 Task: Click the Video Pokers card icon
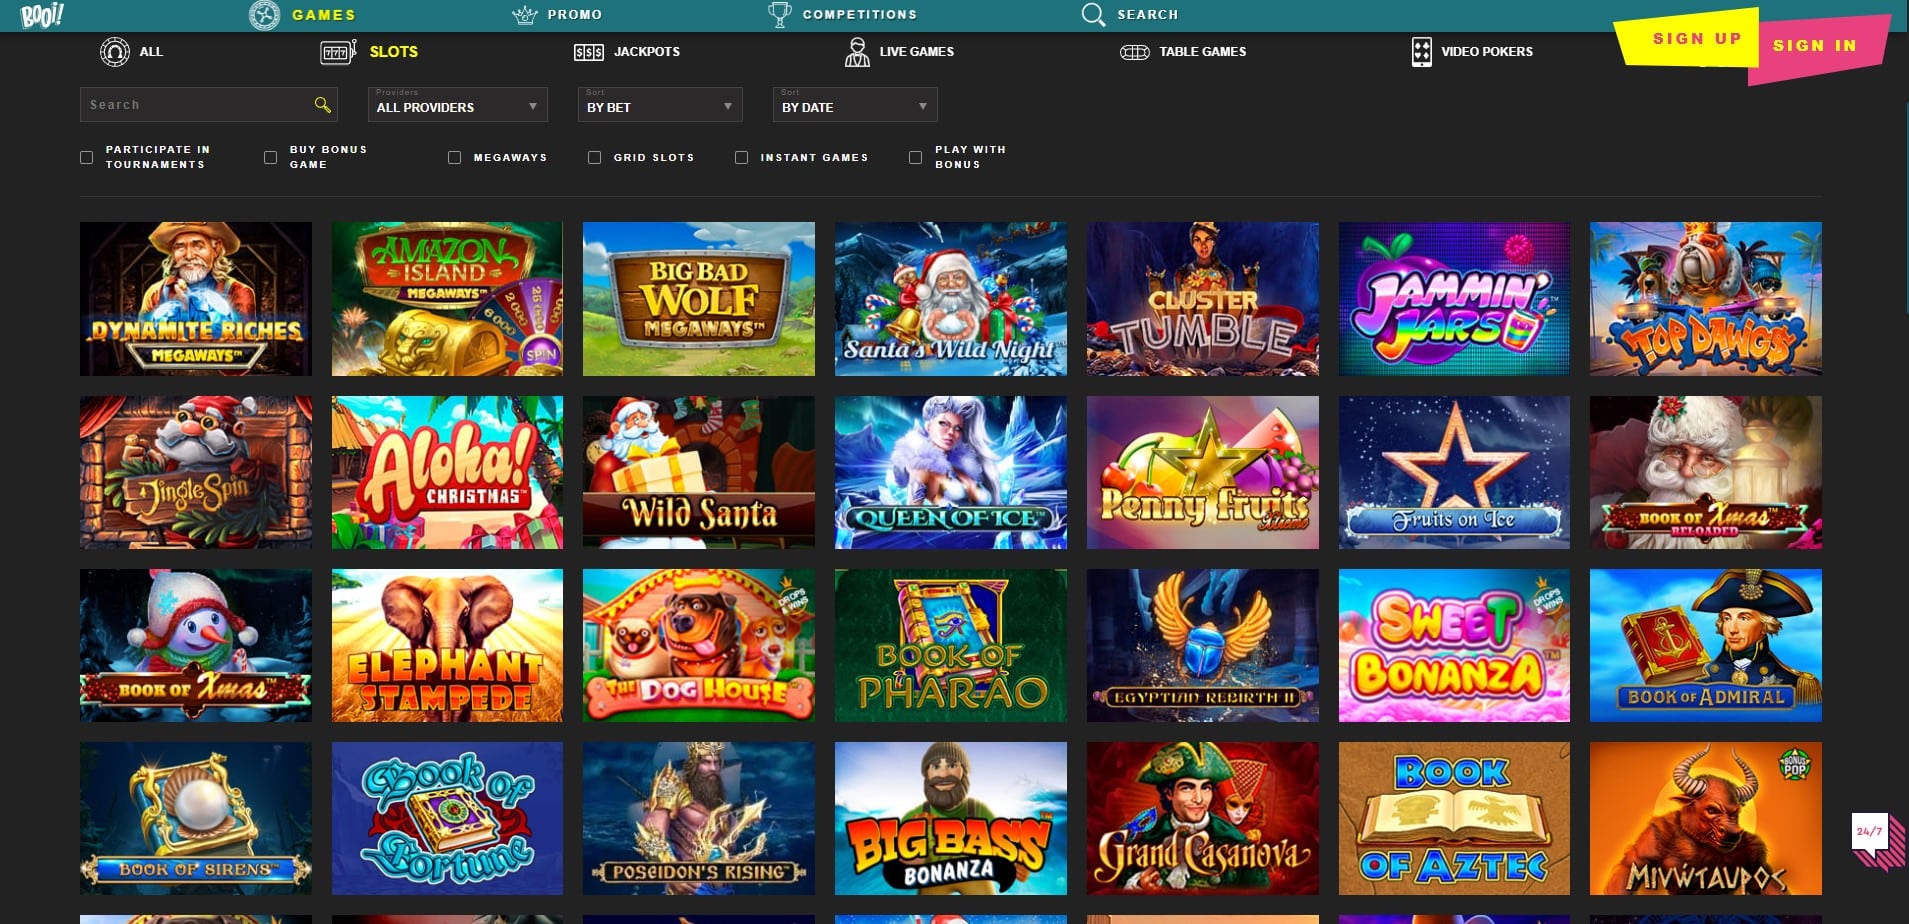tap(1421, 52)
